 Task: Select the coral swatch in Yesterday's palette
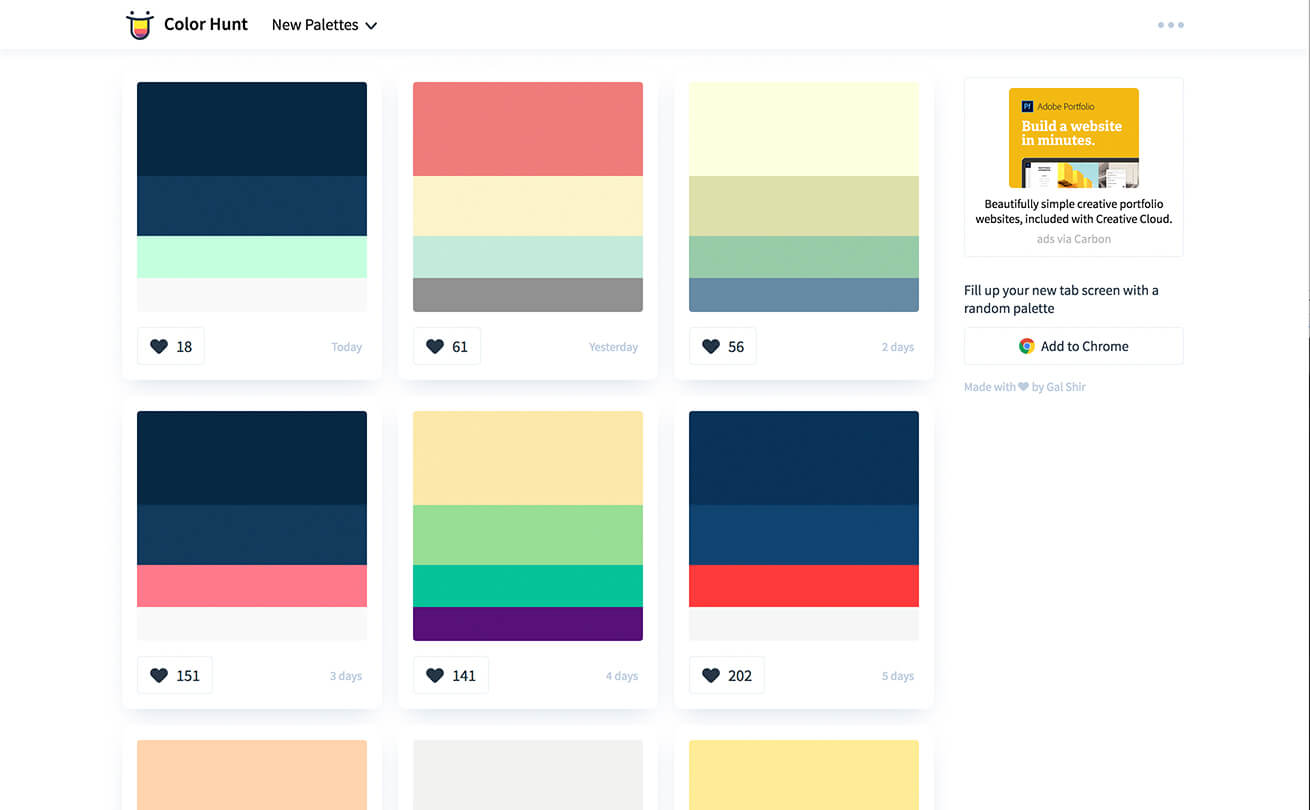[x=528, y=129]
